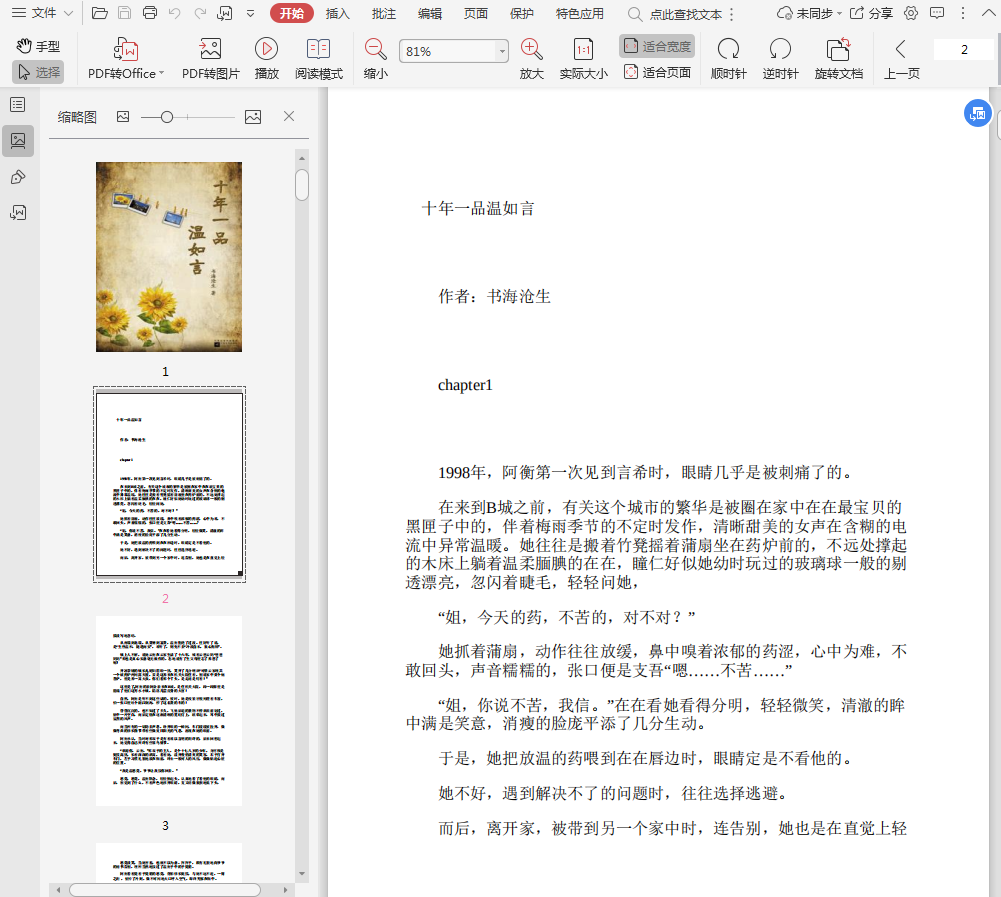Click the feedback comment icon
1001x897 pixels.
[937, 13]
